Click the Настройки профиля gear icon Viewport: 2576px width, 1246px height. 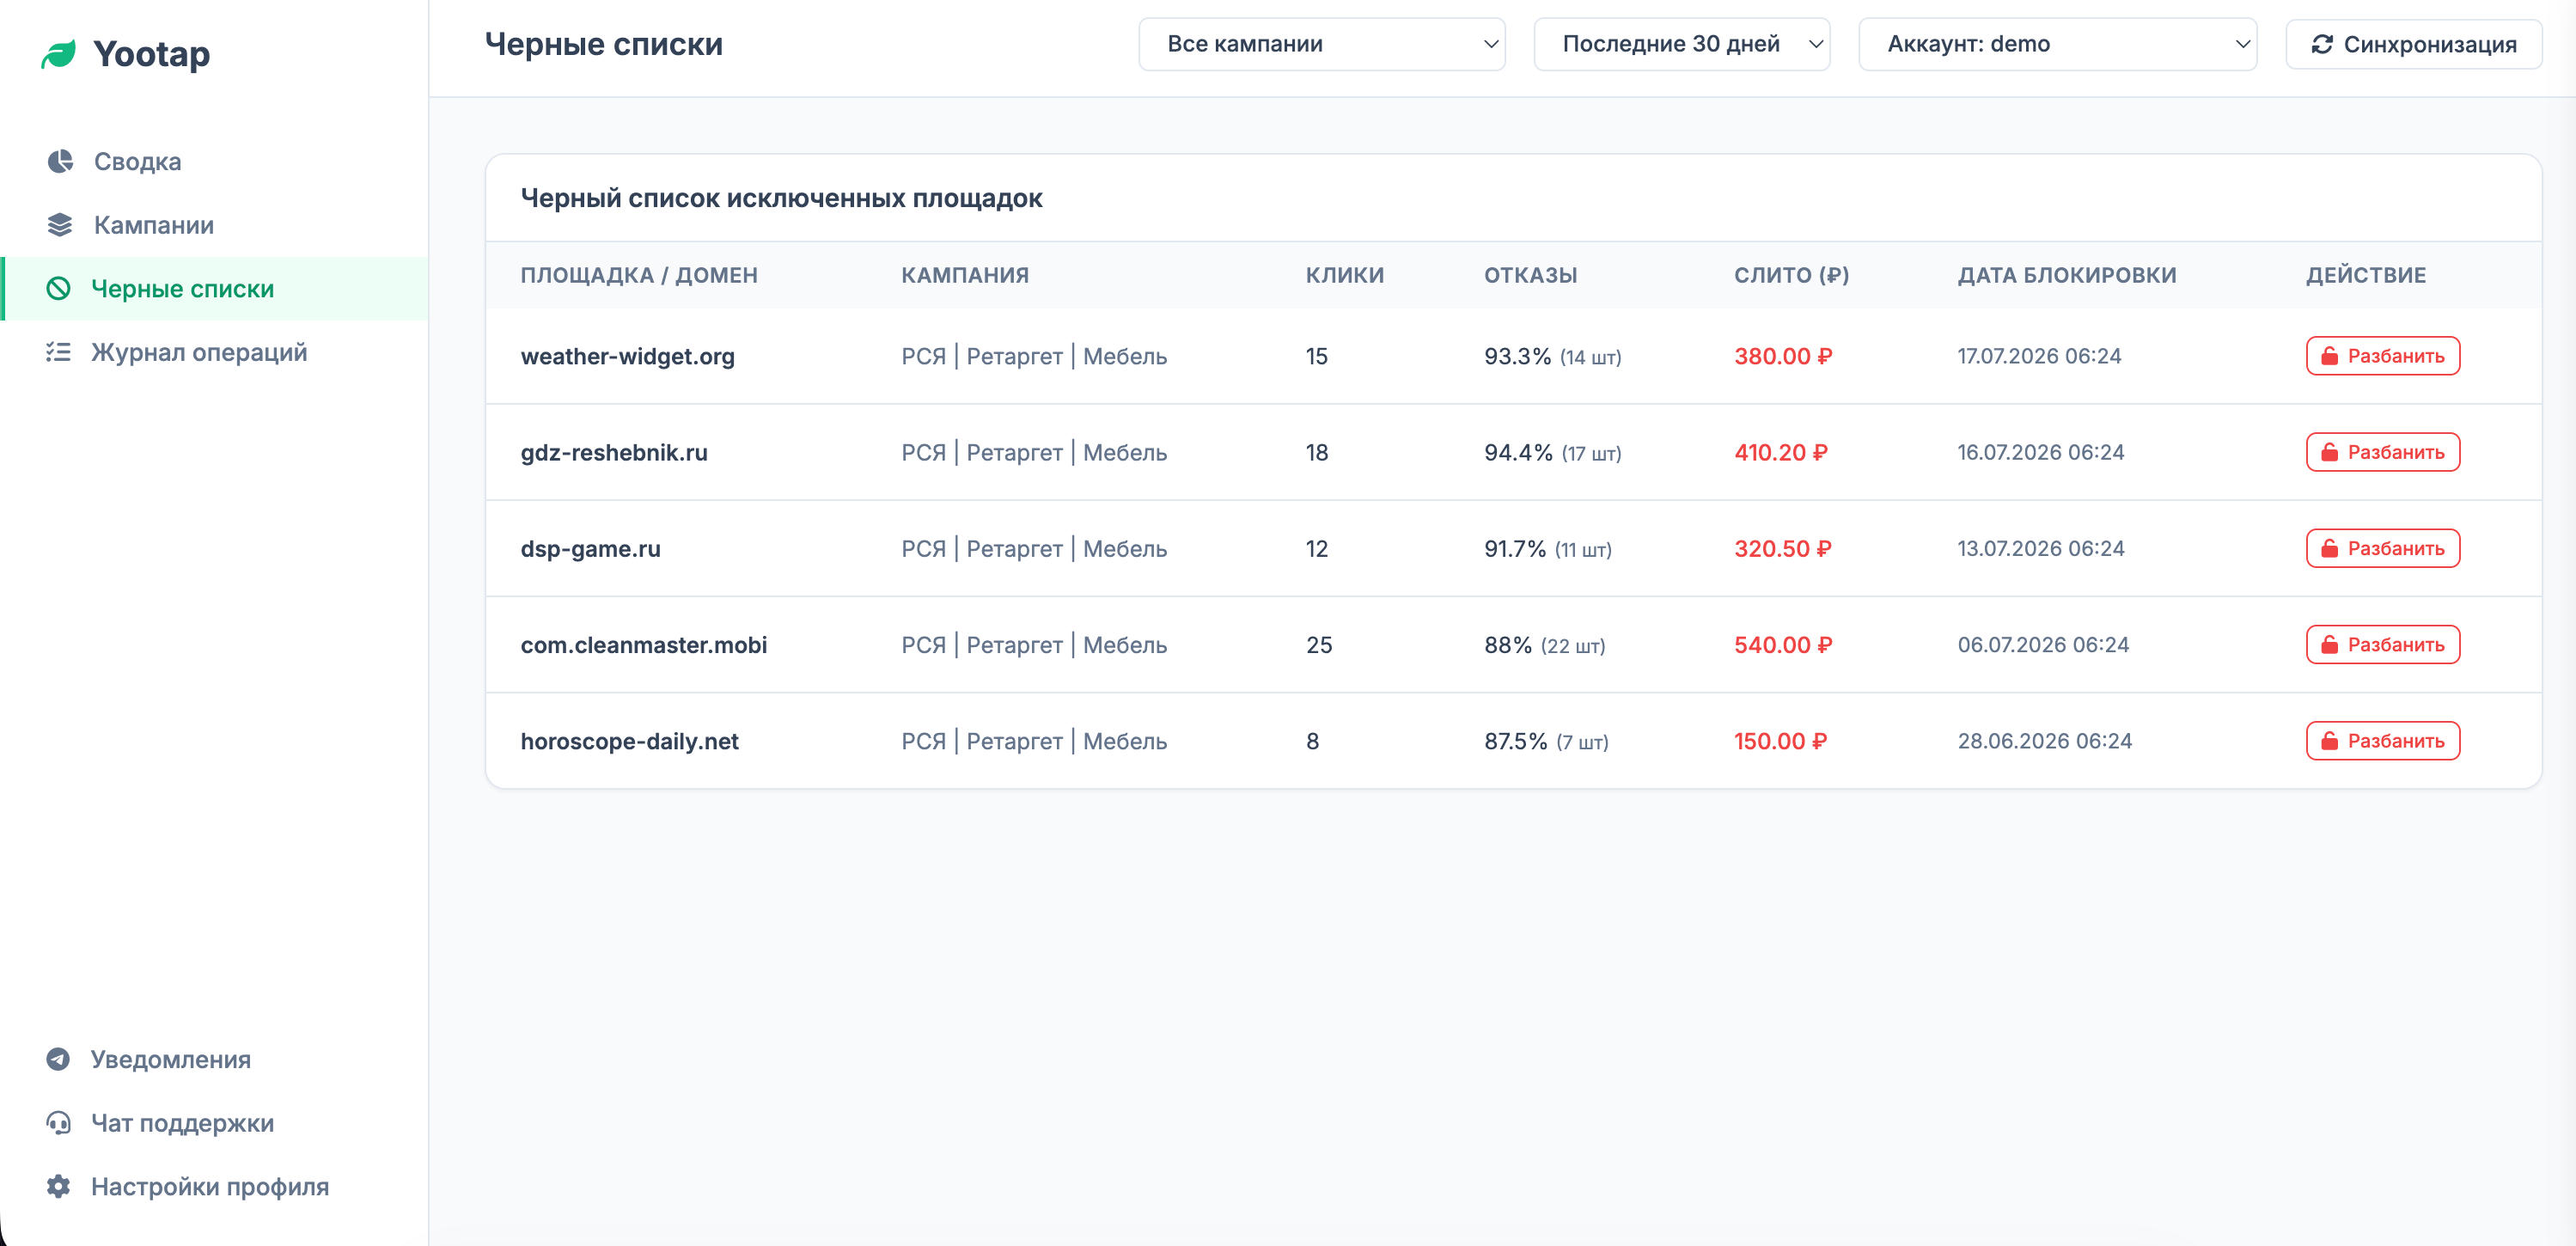[x=58, y=1186]
